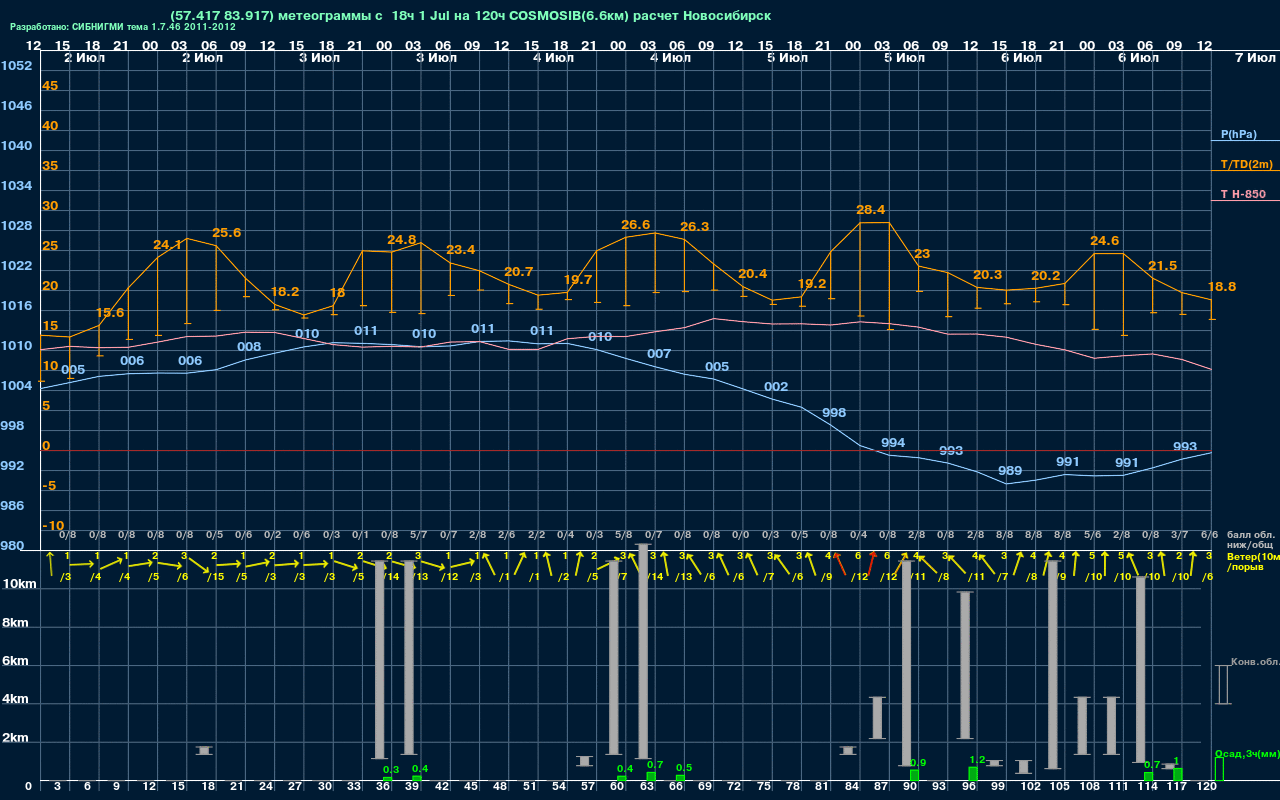Click the 26.3 temperature label
This screenshot has height=800, width=1280.
pyautogui.click(x=694, y=227)
